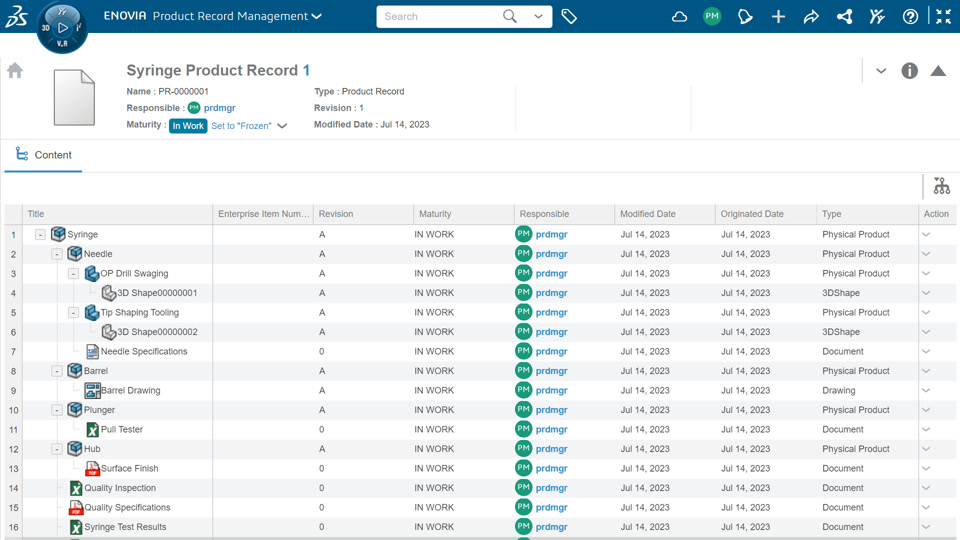This screenshot has height=540, width=960.
Task: Collapse the Barrel tree node
Action: (57, 371)
